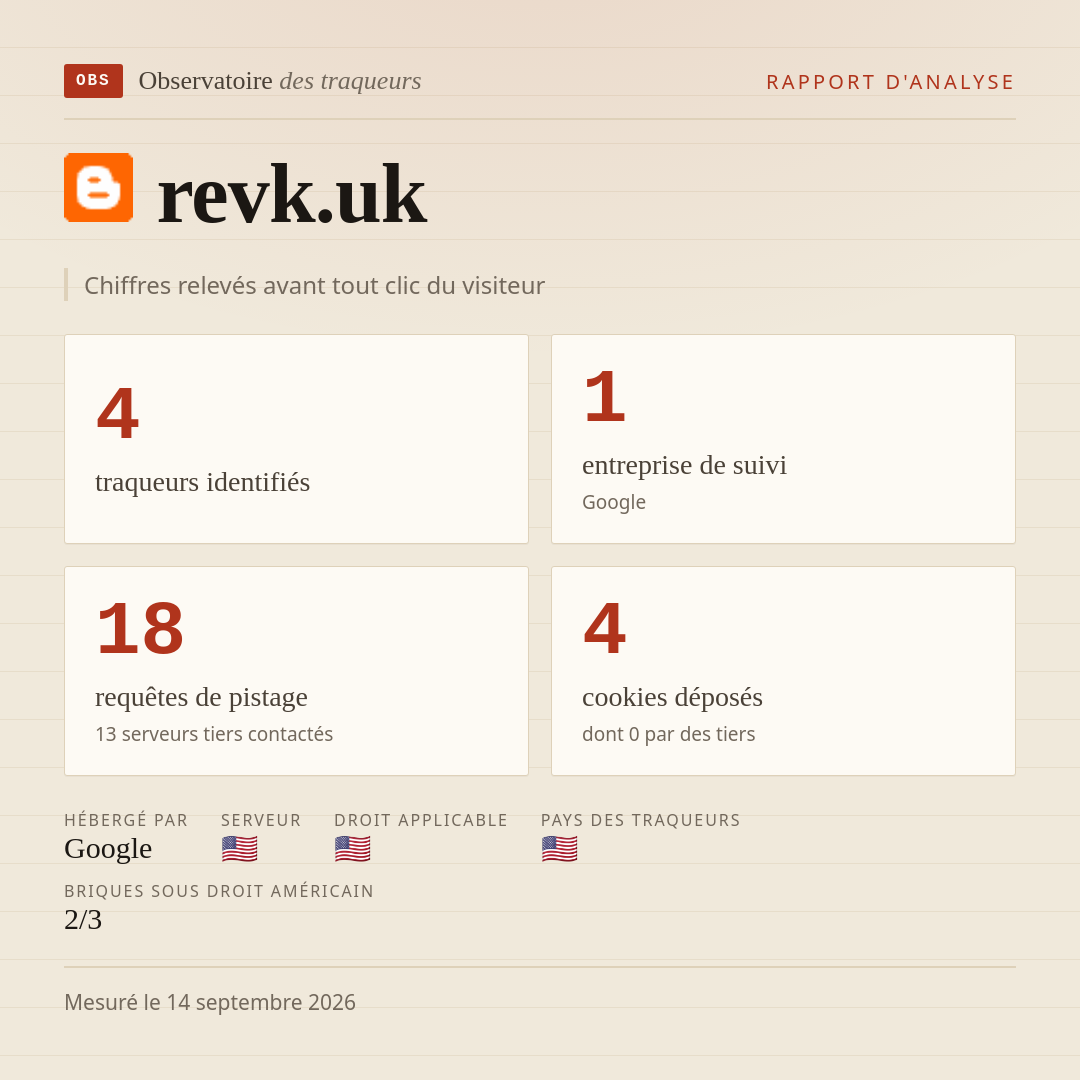Select the revk.uk domain heading
This screenshot has height=1080, width=1080.
pos(291,195)
